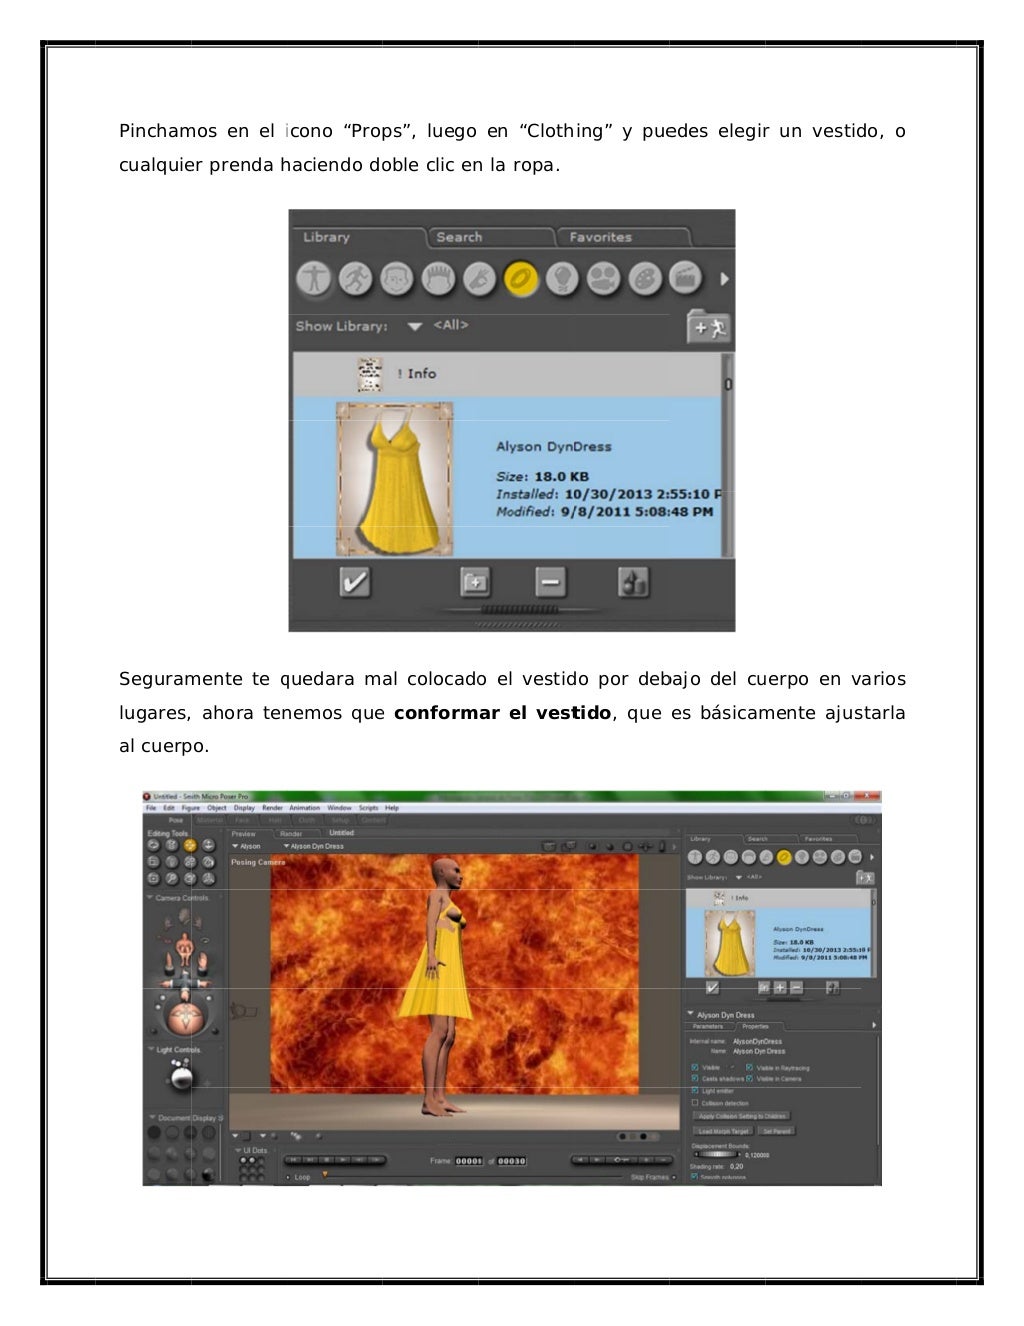The width and height of the screenshot is (1024, 1326).
Task: Toggle the Visible checkbox
Action: (x=695, y=1067)
